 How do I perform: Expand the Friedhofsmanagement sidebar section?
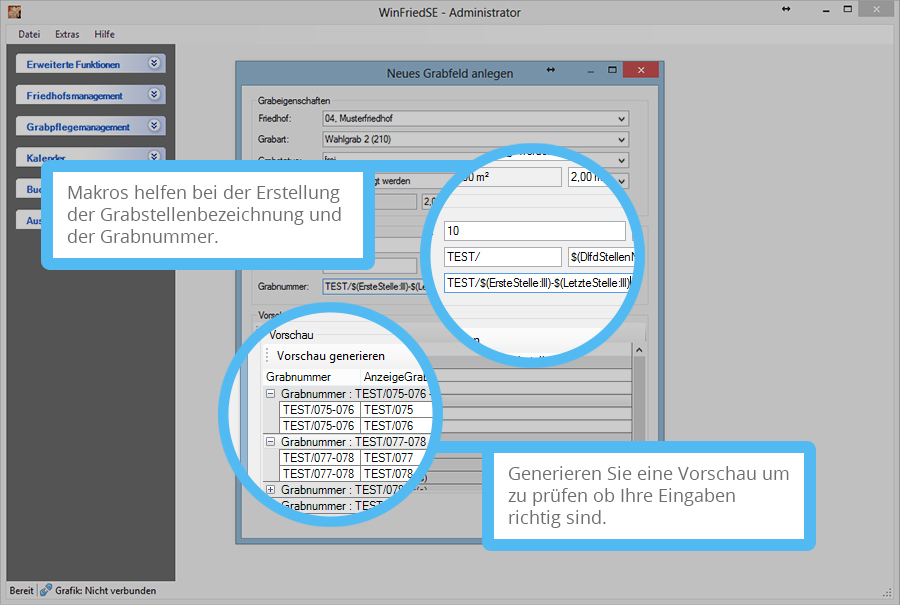pyautogui.click(x=153, y=95)
